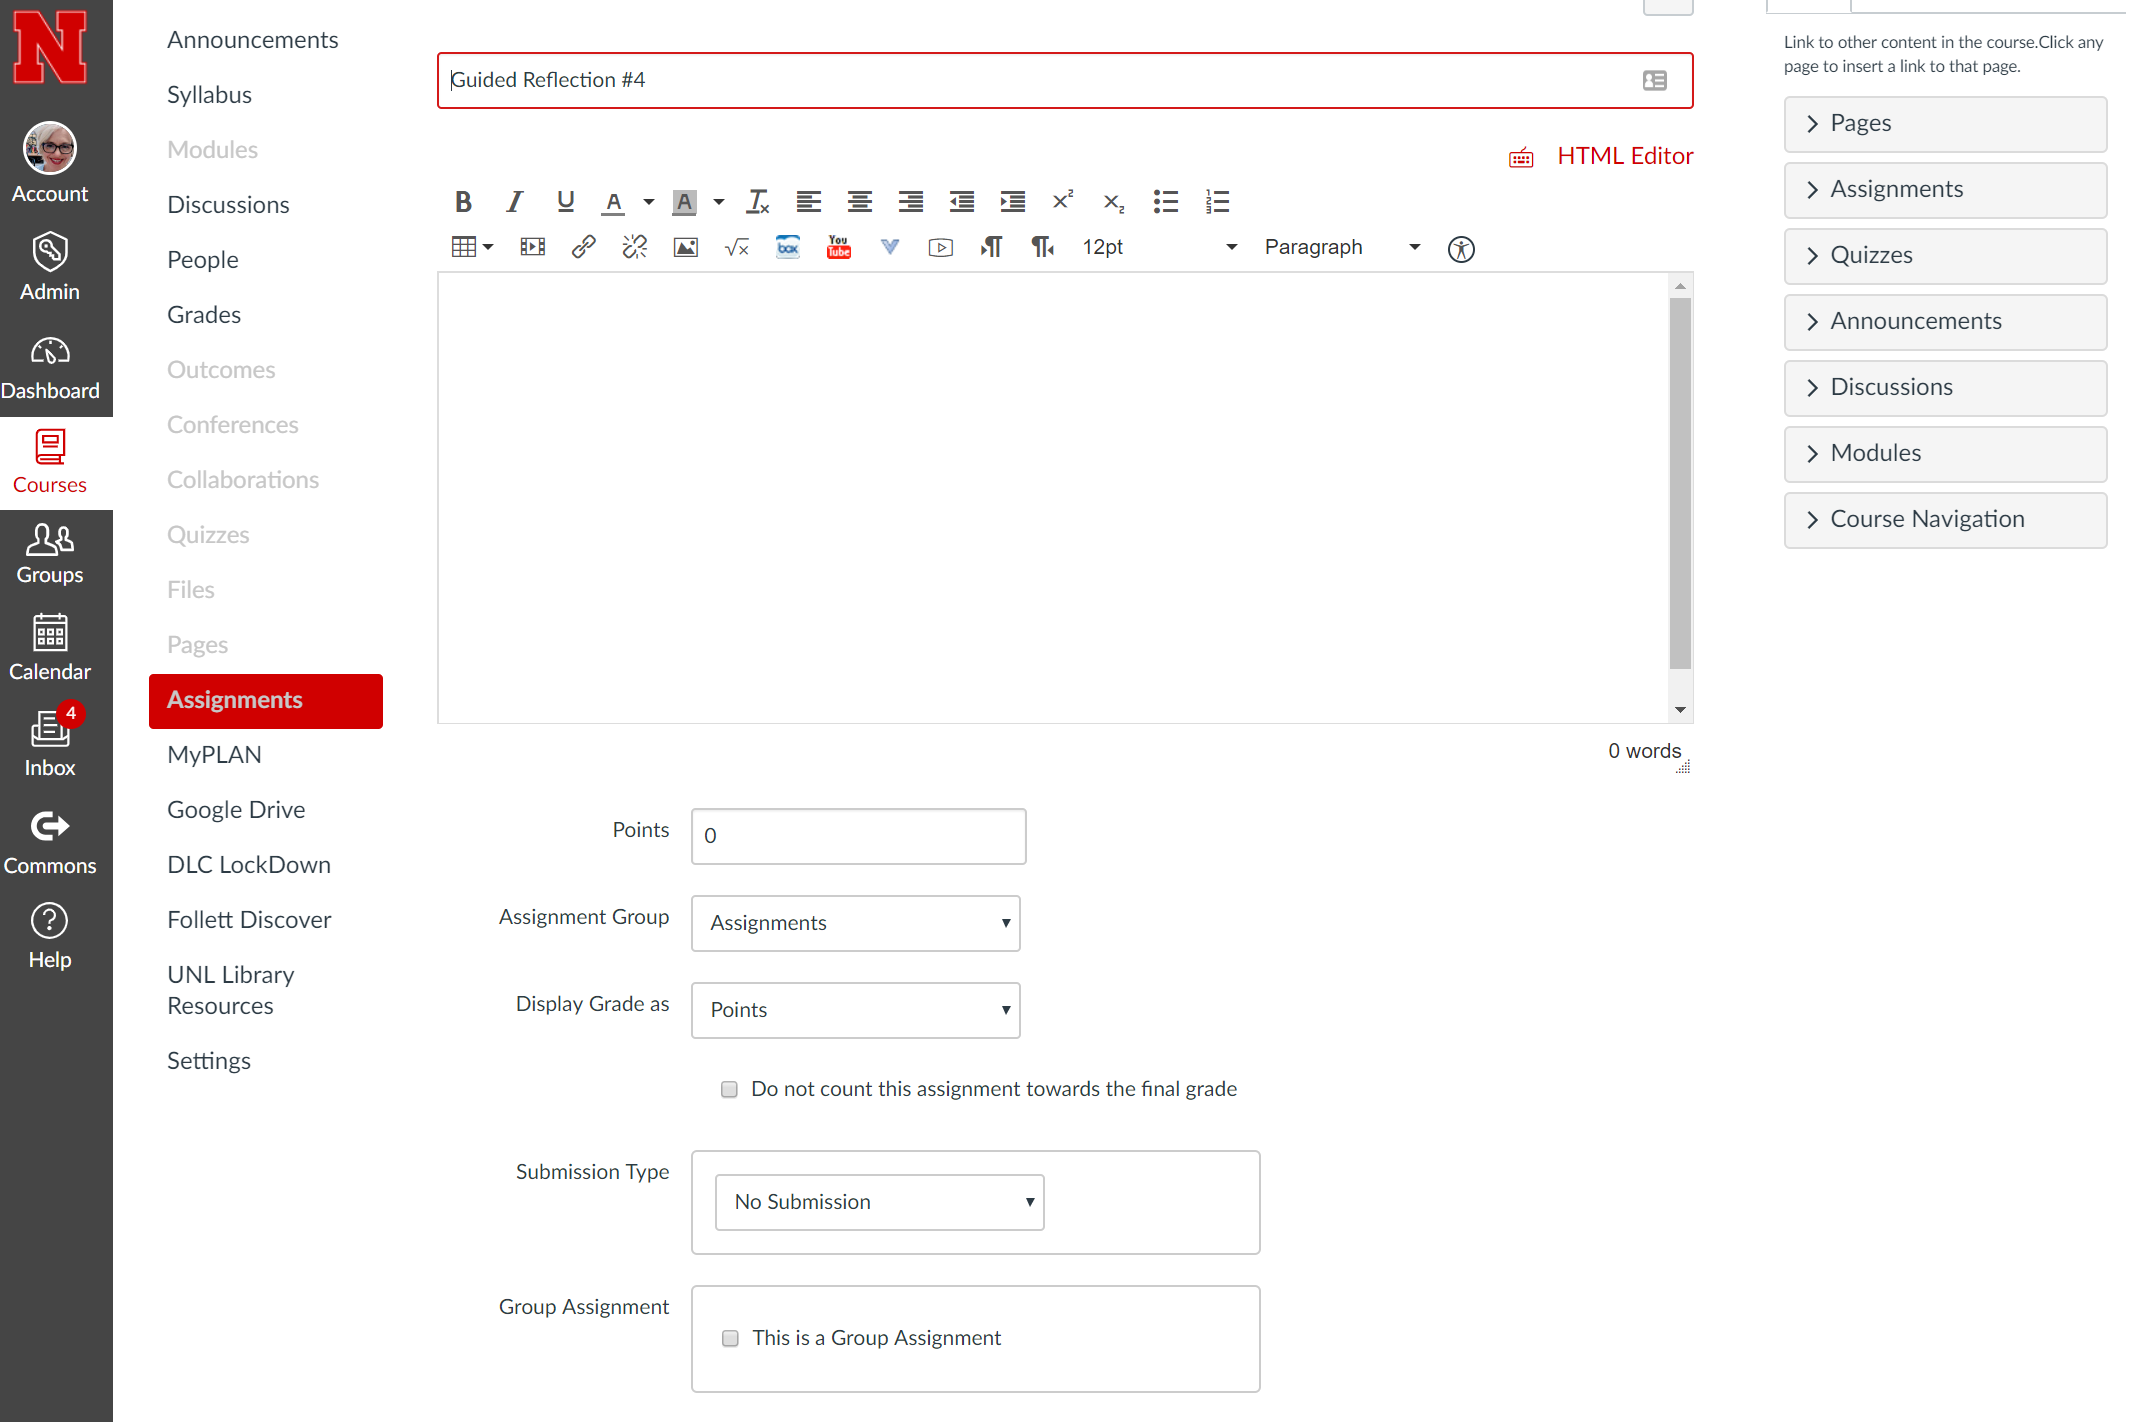2129x1422 pixels.
Task: Open the text color picker arrow
Action: coord(648,202)
